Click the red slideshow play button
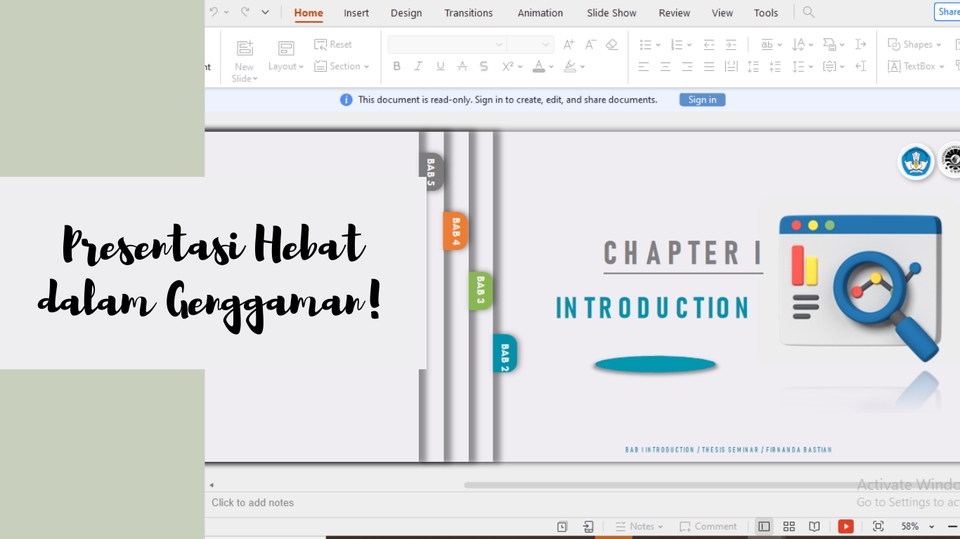Viewport: 960px width, 539px height. (845, 526)
